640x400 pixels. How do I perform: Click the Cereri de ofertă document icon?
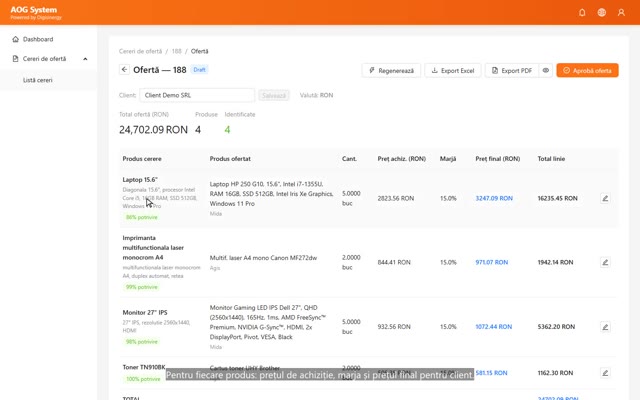pos(16,59)
